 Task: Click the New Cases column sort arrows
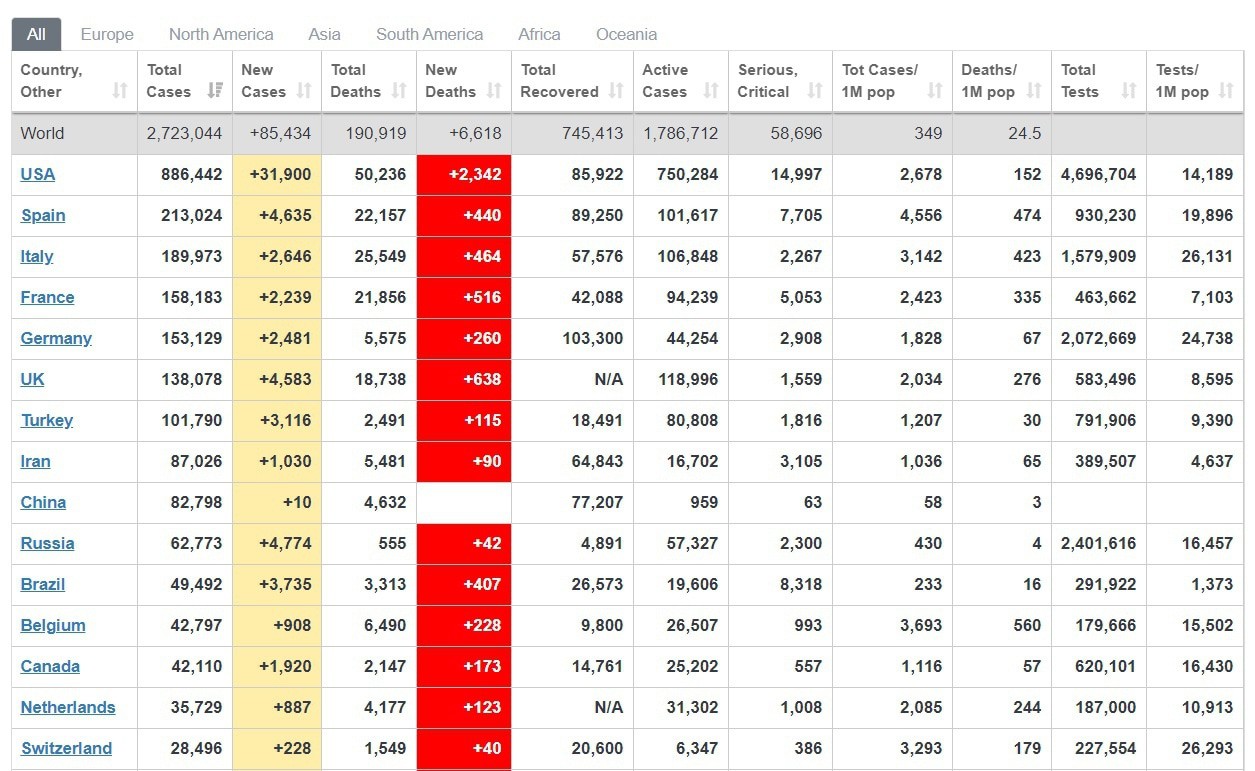pos(304,91)
